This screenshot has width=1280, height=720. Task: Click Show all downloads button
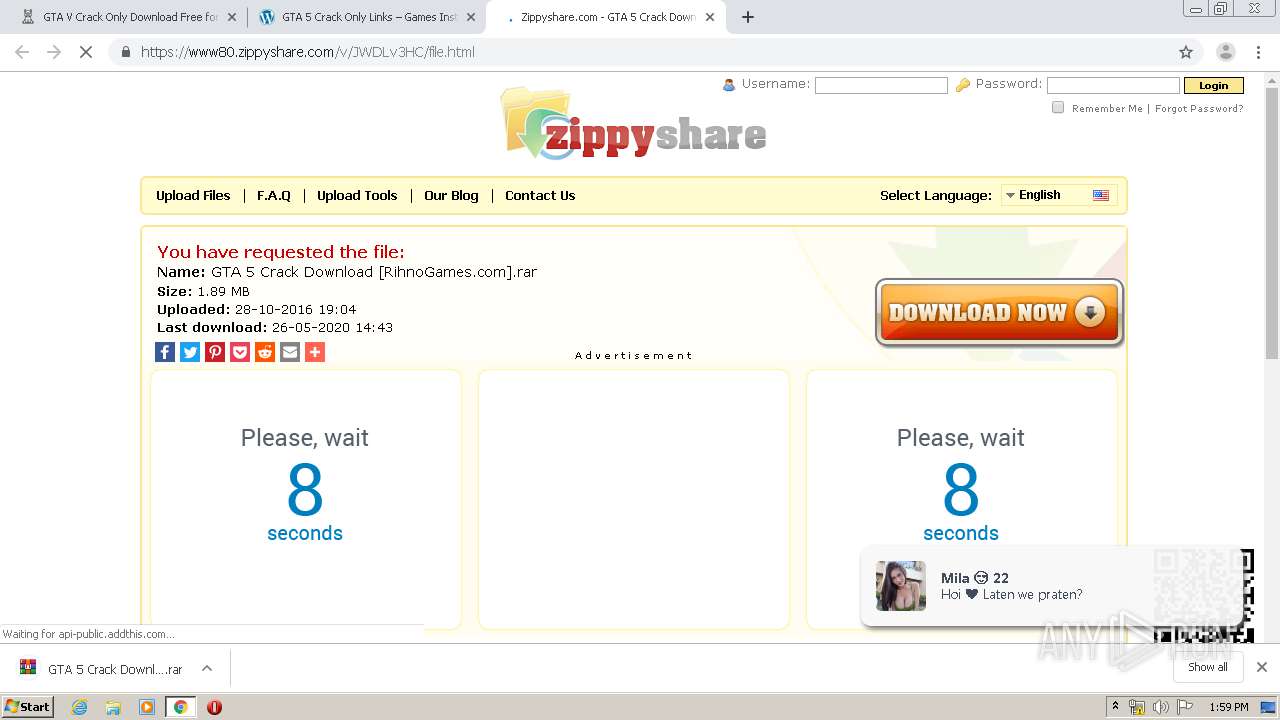pyautogui.click(x=1207, y=667)
